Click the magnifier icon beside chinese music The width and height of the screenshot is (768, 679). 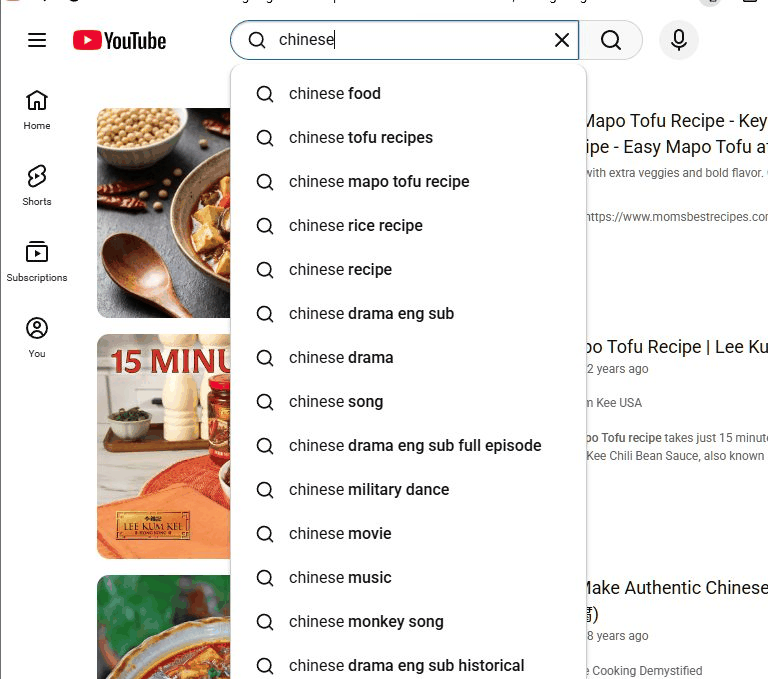coord(265,578)
